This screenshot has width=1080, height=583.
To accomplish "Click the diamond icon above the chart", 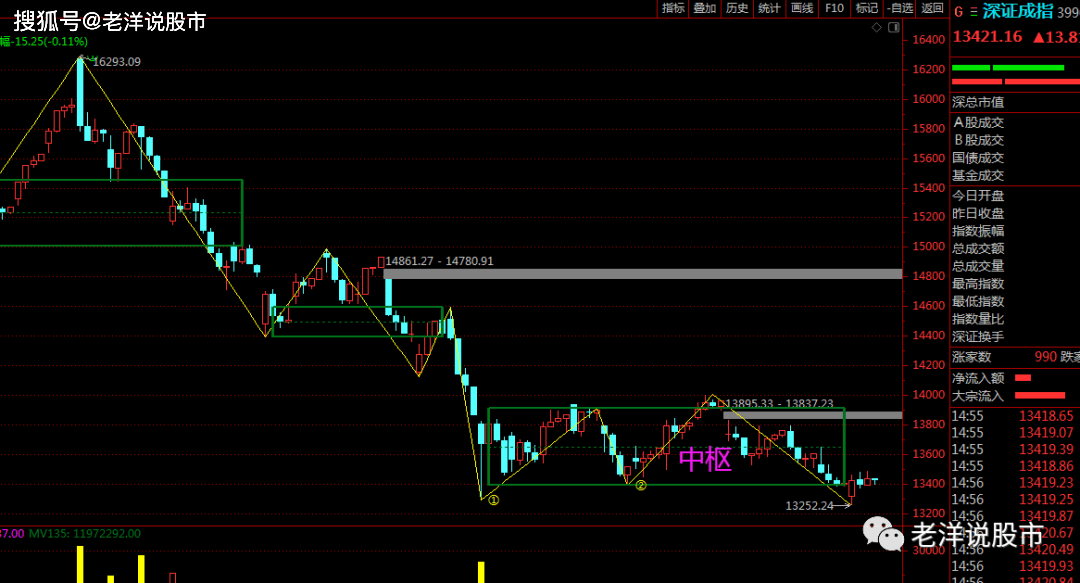I will 877,28.
